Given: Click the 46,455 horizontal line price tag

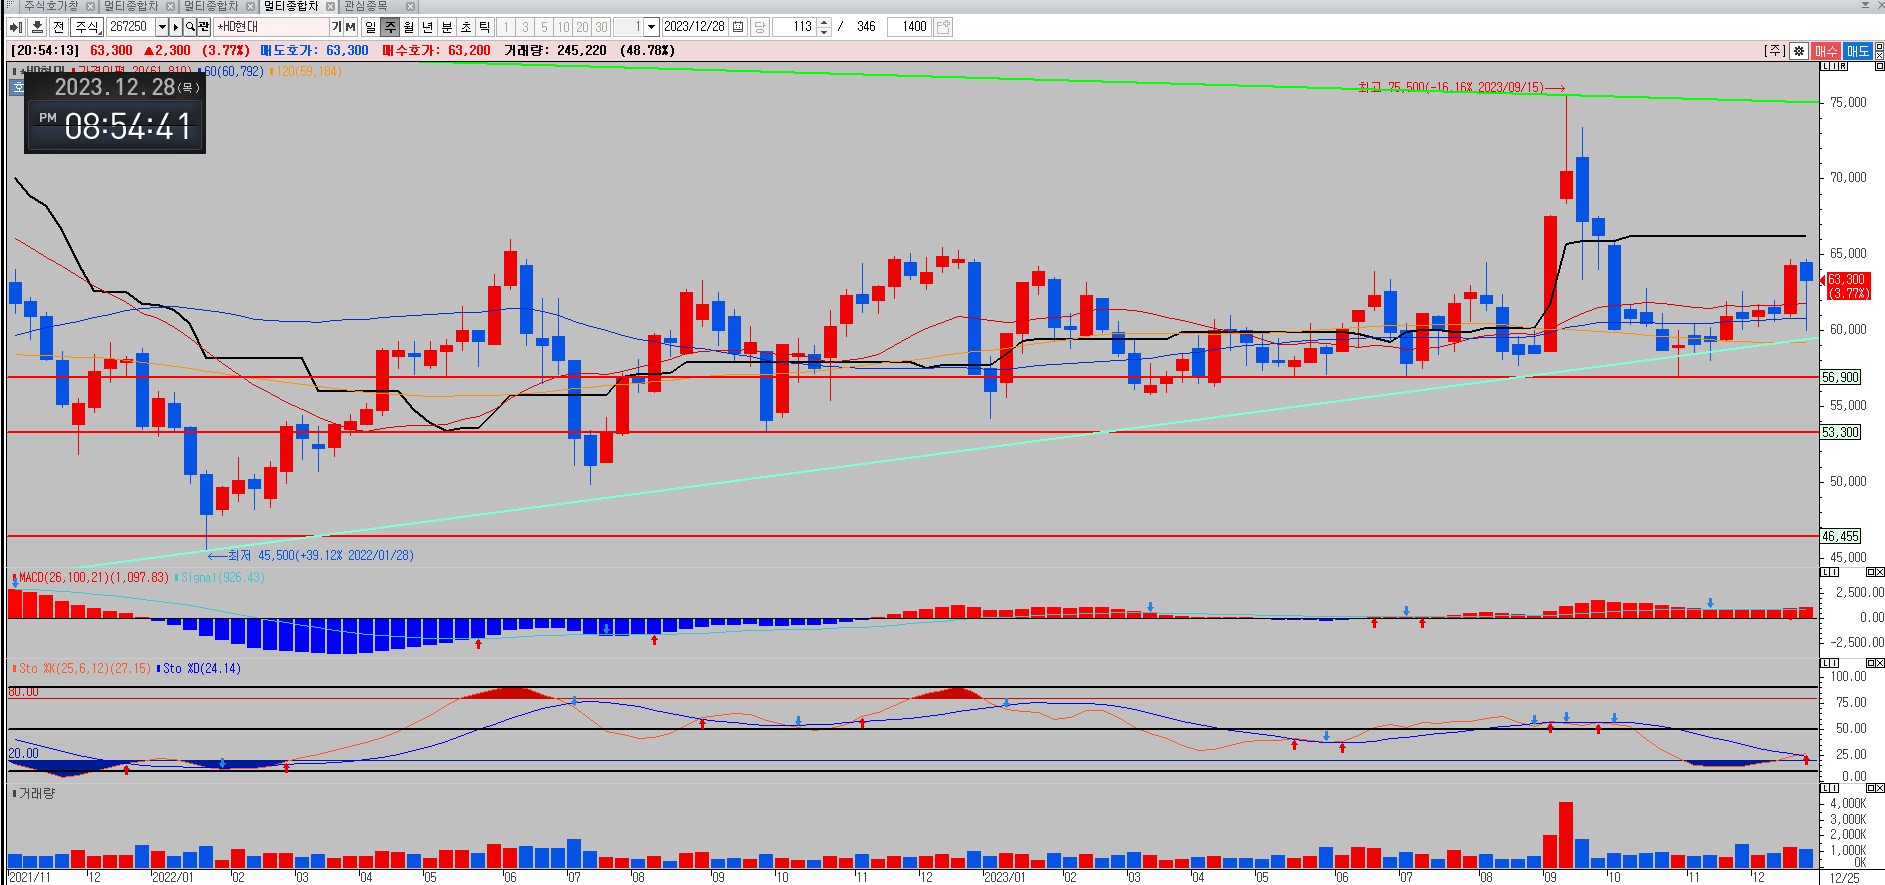Looking at the screenshot, I should tap(1840, 536).
